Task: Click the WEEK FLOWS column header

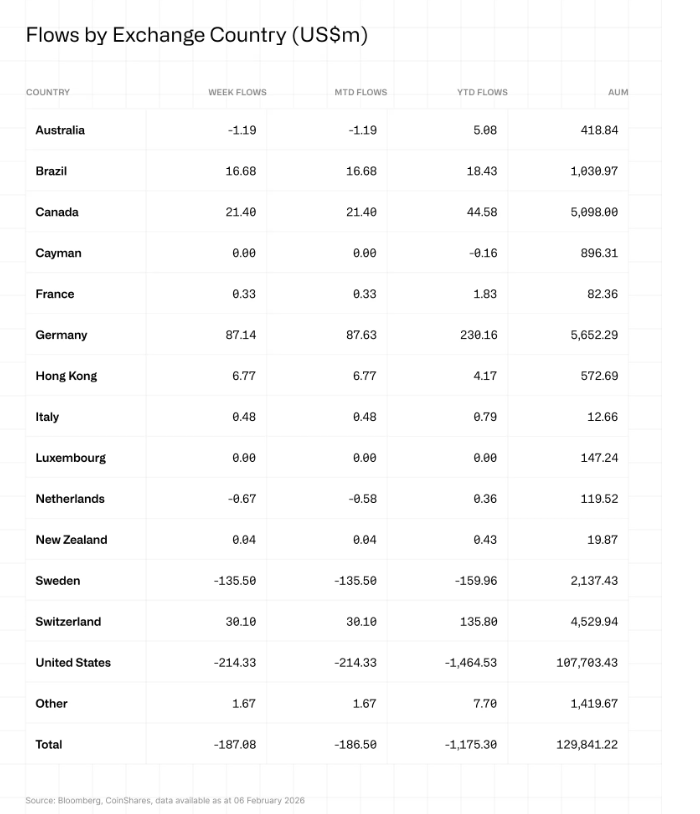Action: [x=237, y=92]
